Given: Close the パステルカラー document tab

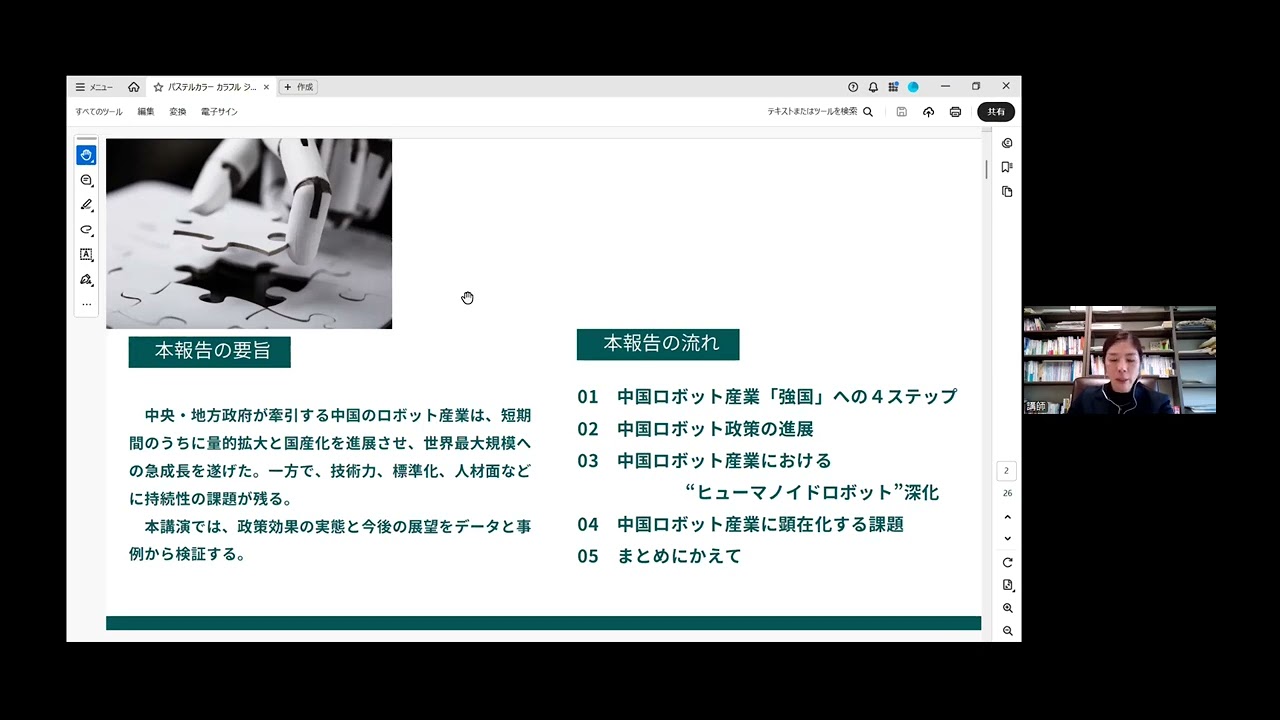Looking at the screenshot, I should point(266,87).
